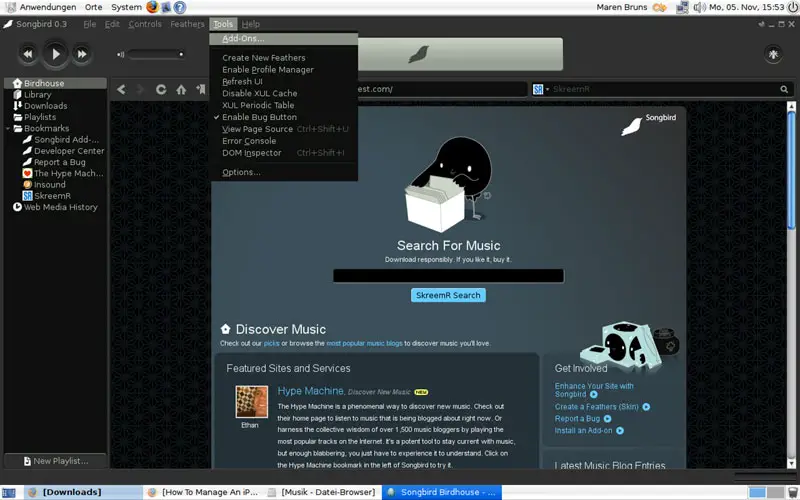
Task: Follow the picks link
Action: [x=271, y=343]
